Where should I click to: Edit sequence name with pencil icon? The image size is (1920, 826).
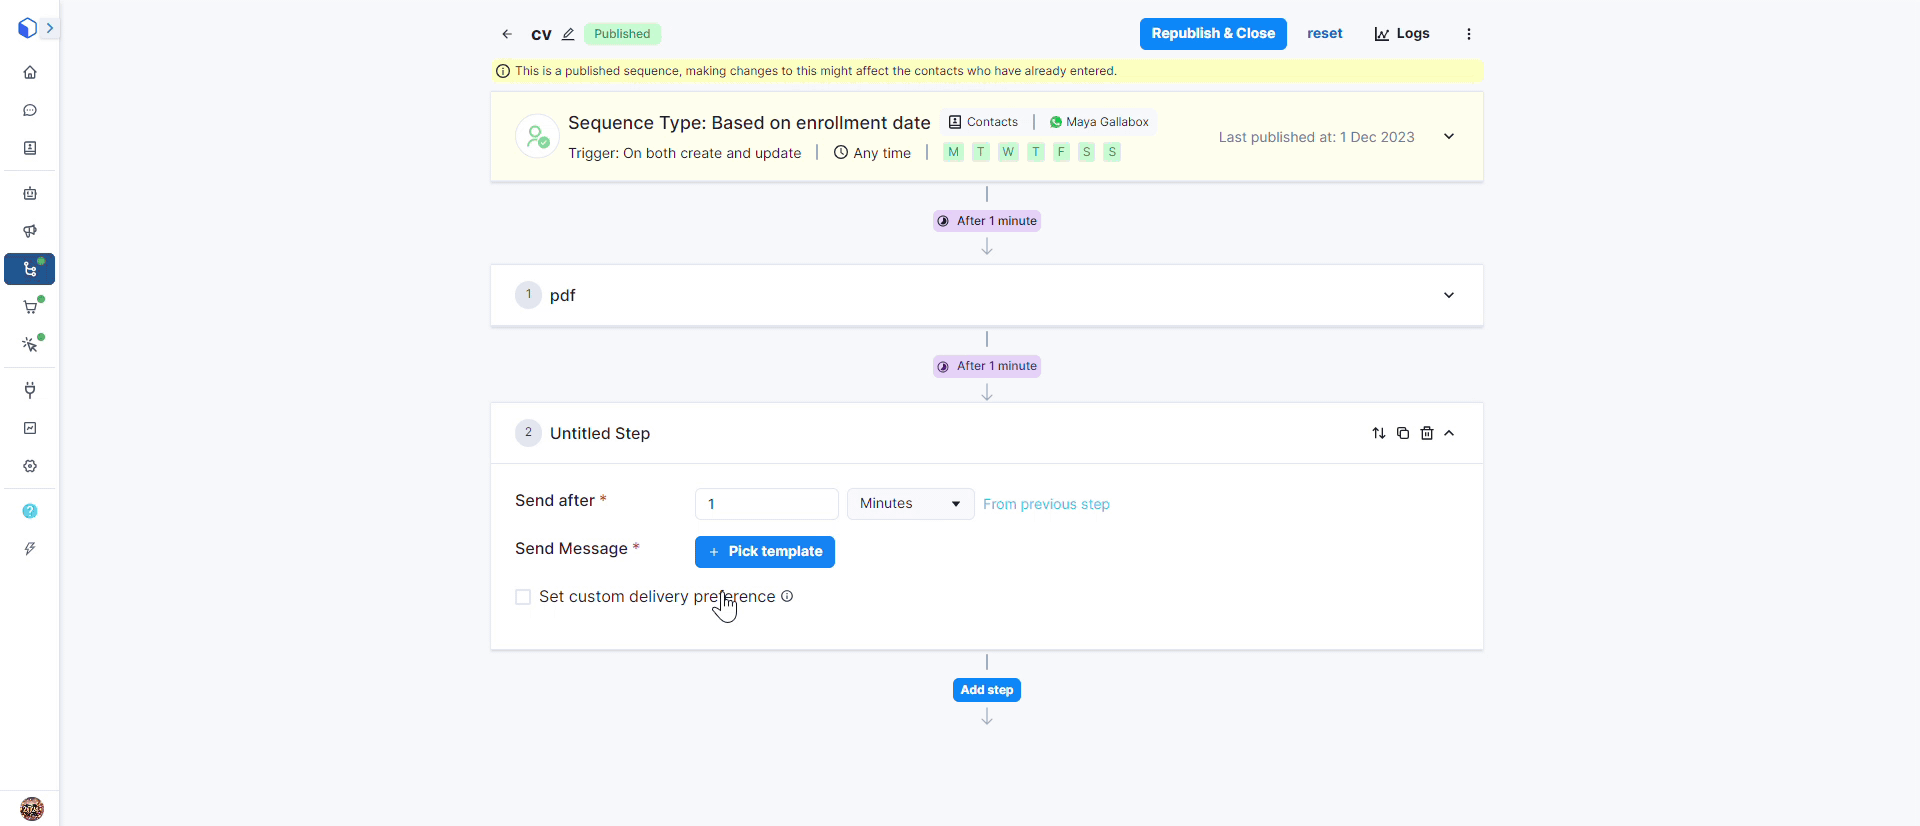tap(568, 34)
